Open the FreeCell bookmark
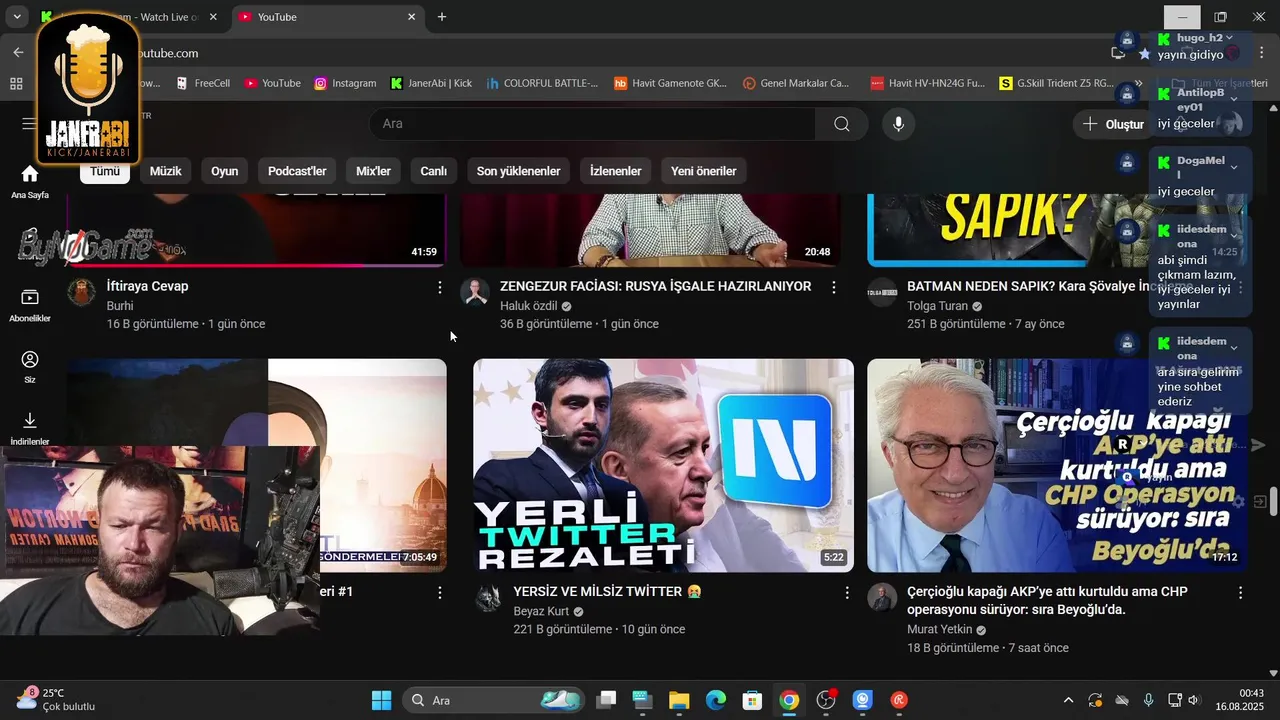Viewport: 1280px width, 720px height. click(203, 84)
